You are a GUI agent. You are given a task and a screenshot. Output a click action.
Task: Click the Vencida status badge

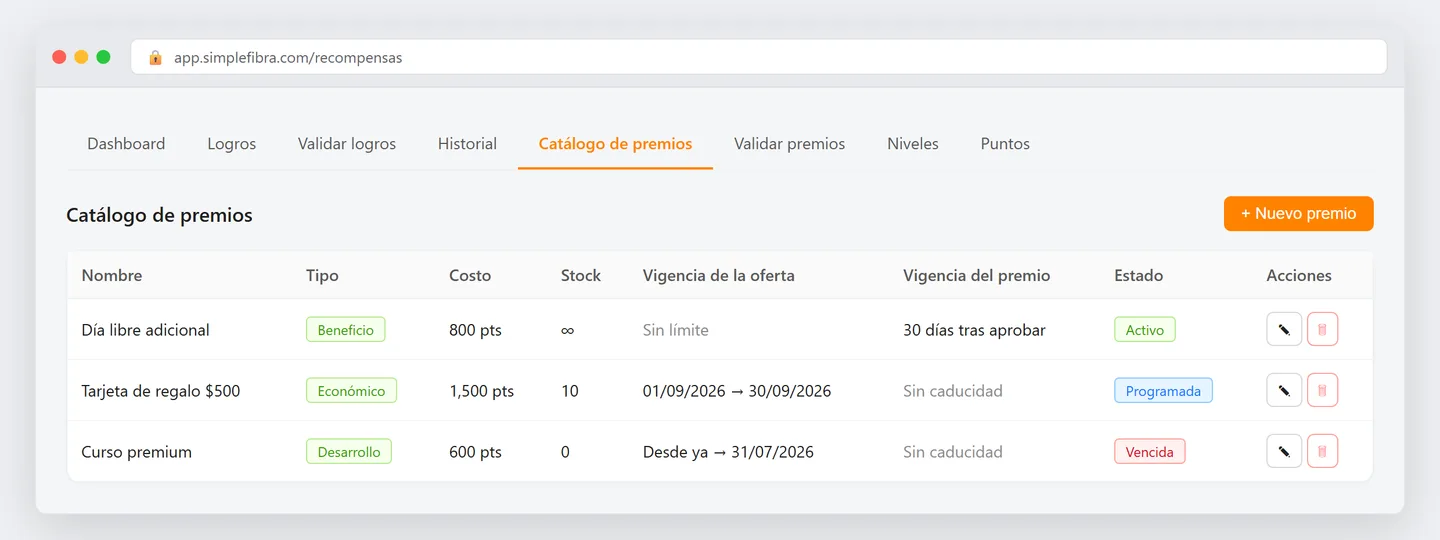[1150, 452]
